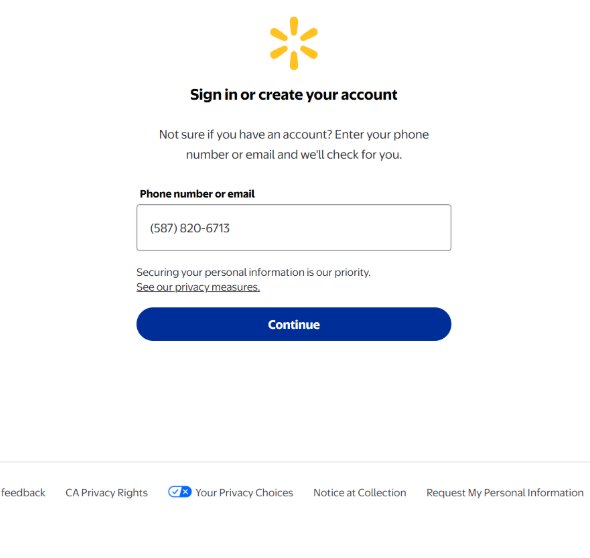Click the Securing your personal information sentence

(x=253, y=272)
